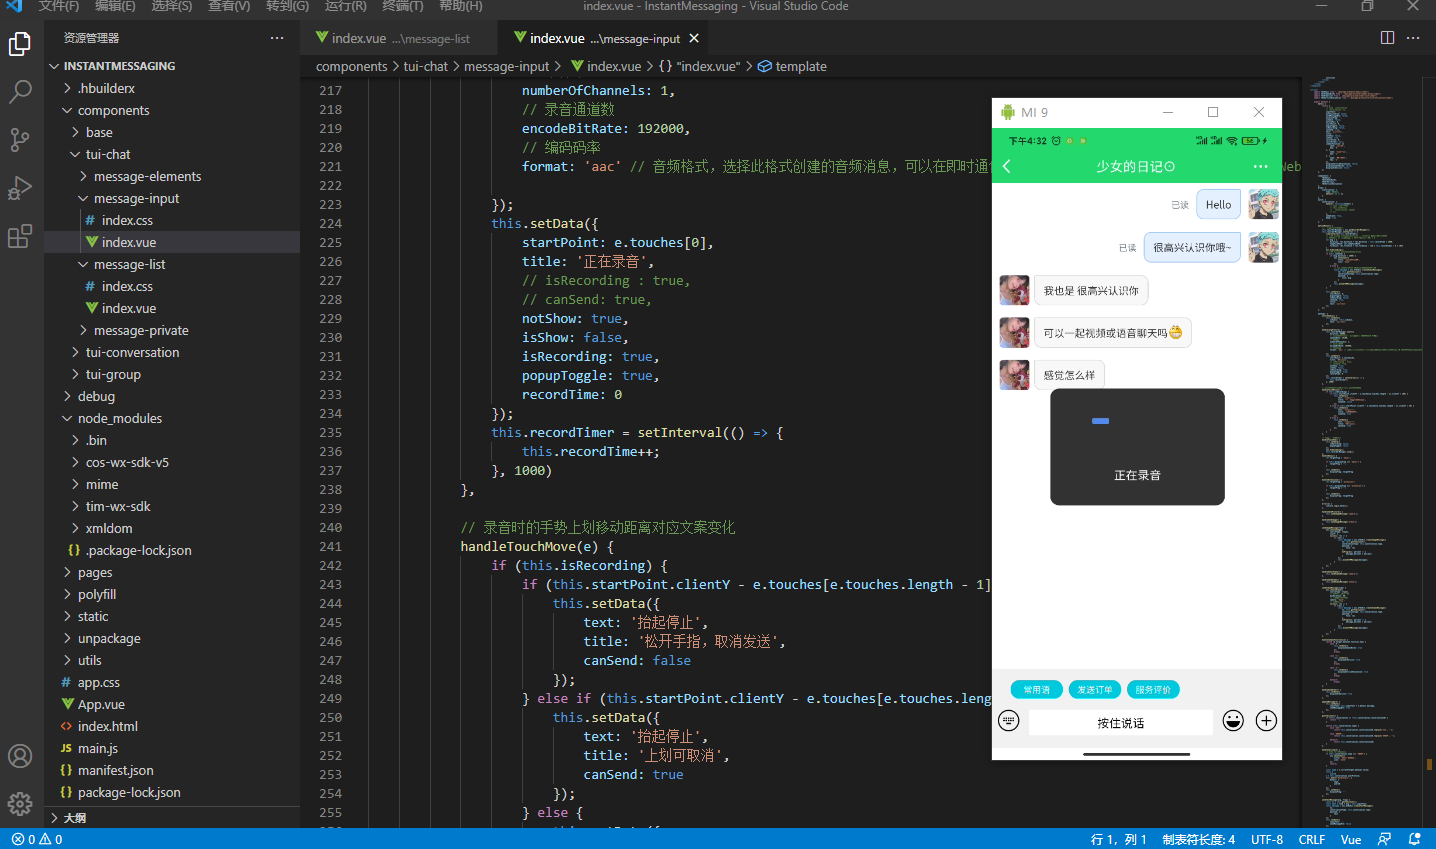Close the message-input index.vue tab
The height and width of the screenshot is (849, 1436).
(x=694, y=38)
